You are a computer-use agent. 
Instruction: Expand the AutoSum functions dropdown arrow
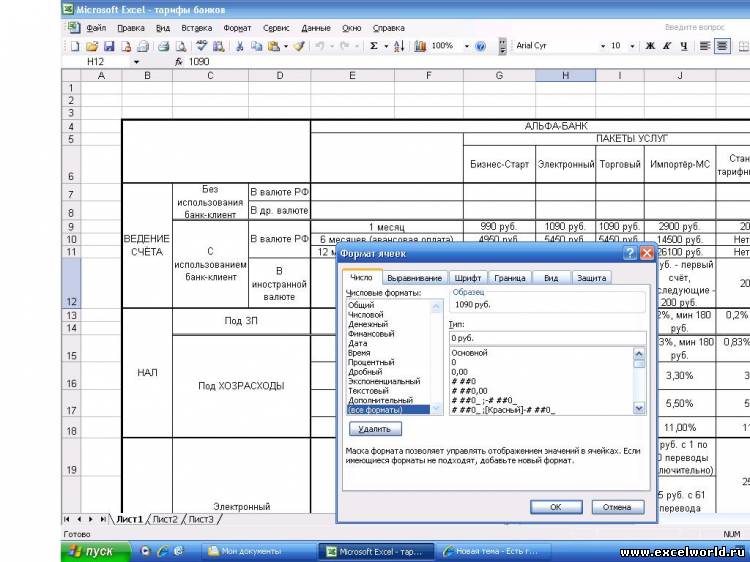click(386, 46)
